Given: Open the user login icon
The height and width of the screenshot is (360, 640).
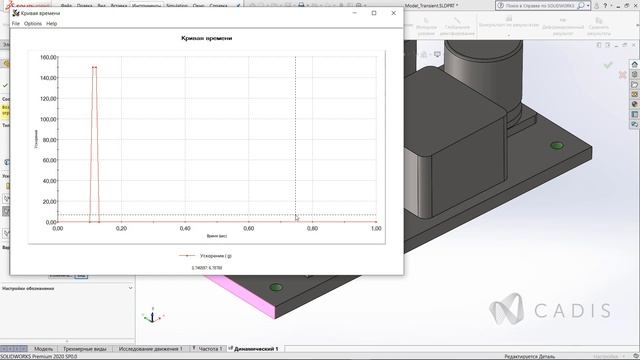Looking at the screenshot, I should pyautogui.click(x=597, y=6).
